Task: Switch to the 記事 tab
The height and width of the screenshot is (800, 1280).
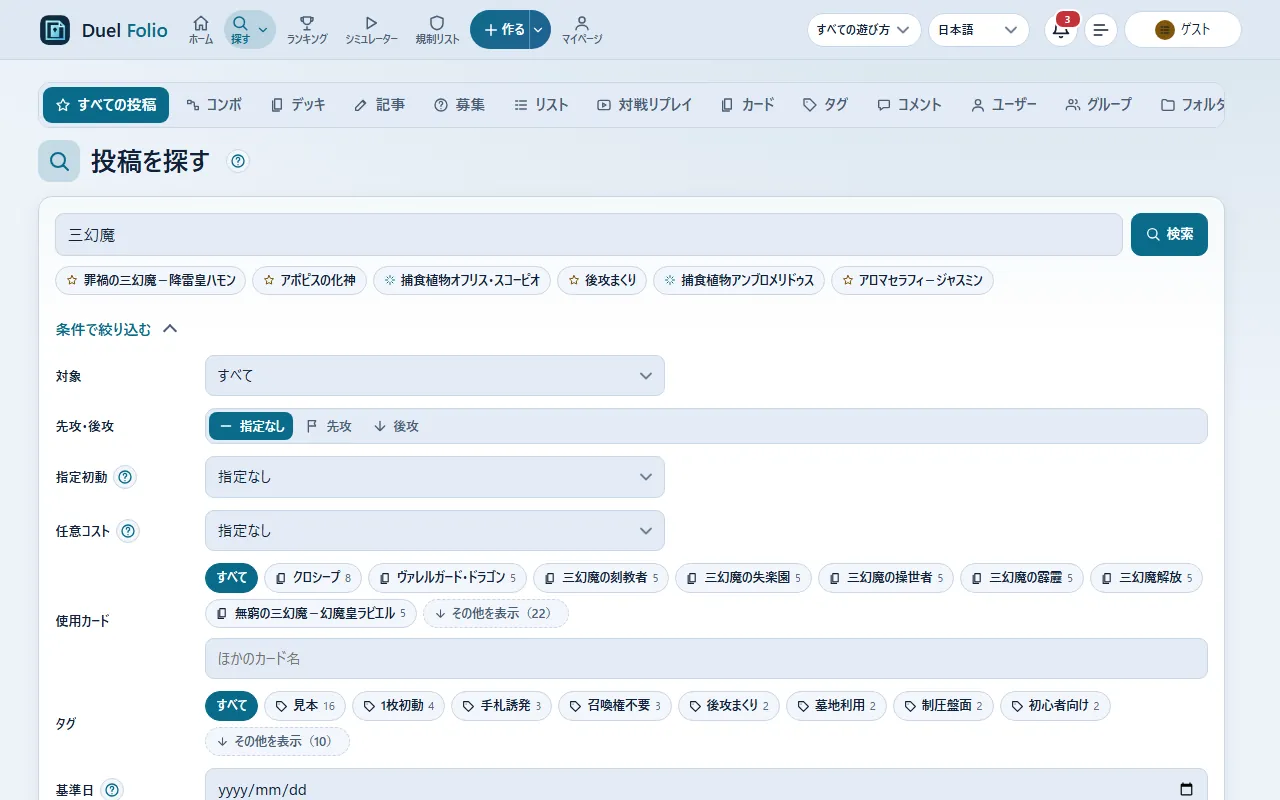Action: pos(379,105)
